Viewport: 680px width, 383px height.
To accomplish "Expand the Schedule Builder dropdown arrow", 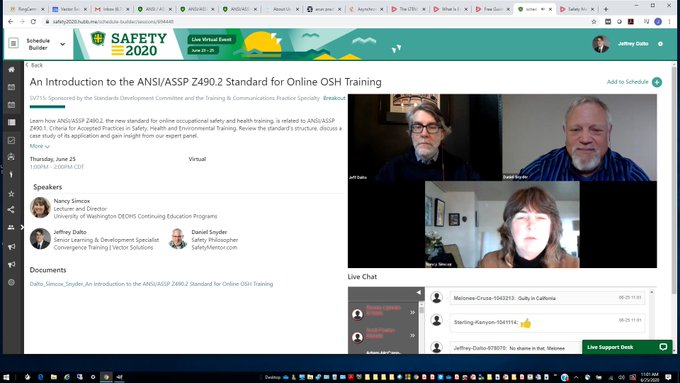I will click(x=62, y=44).
